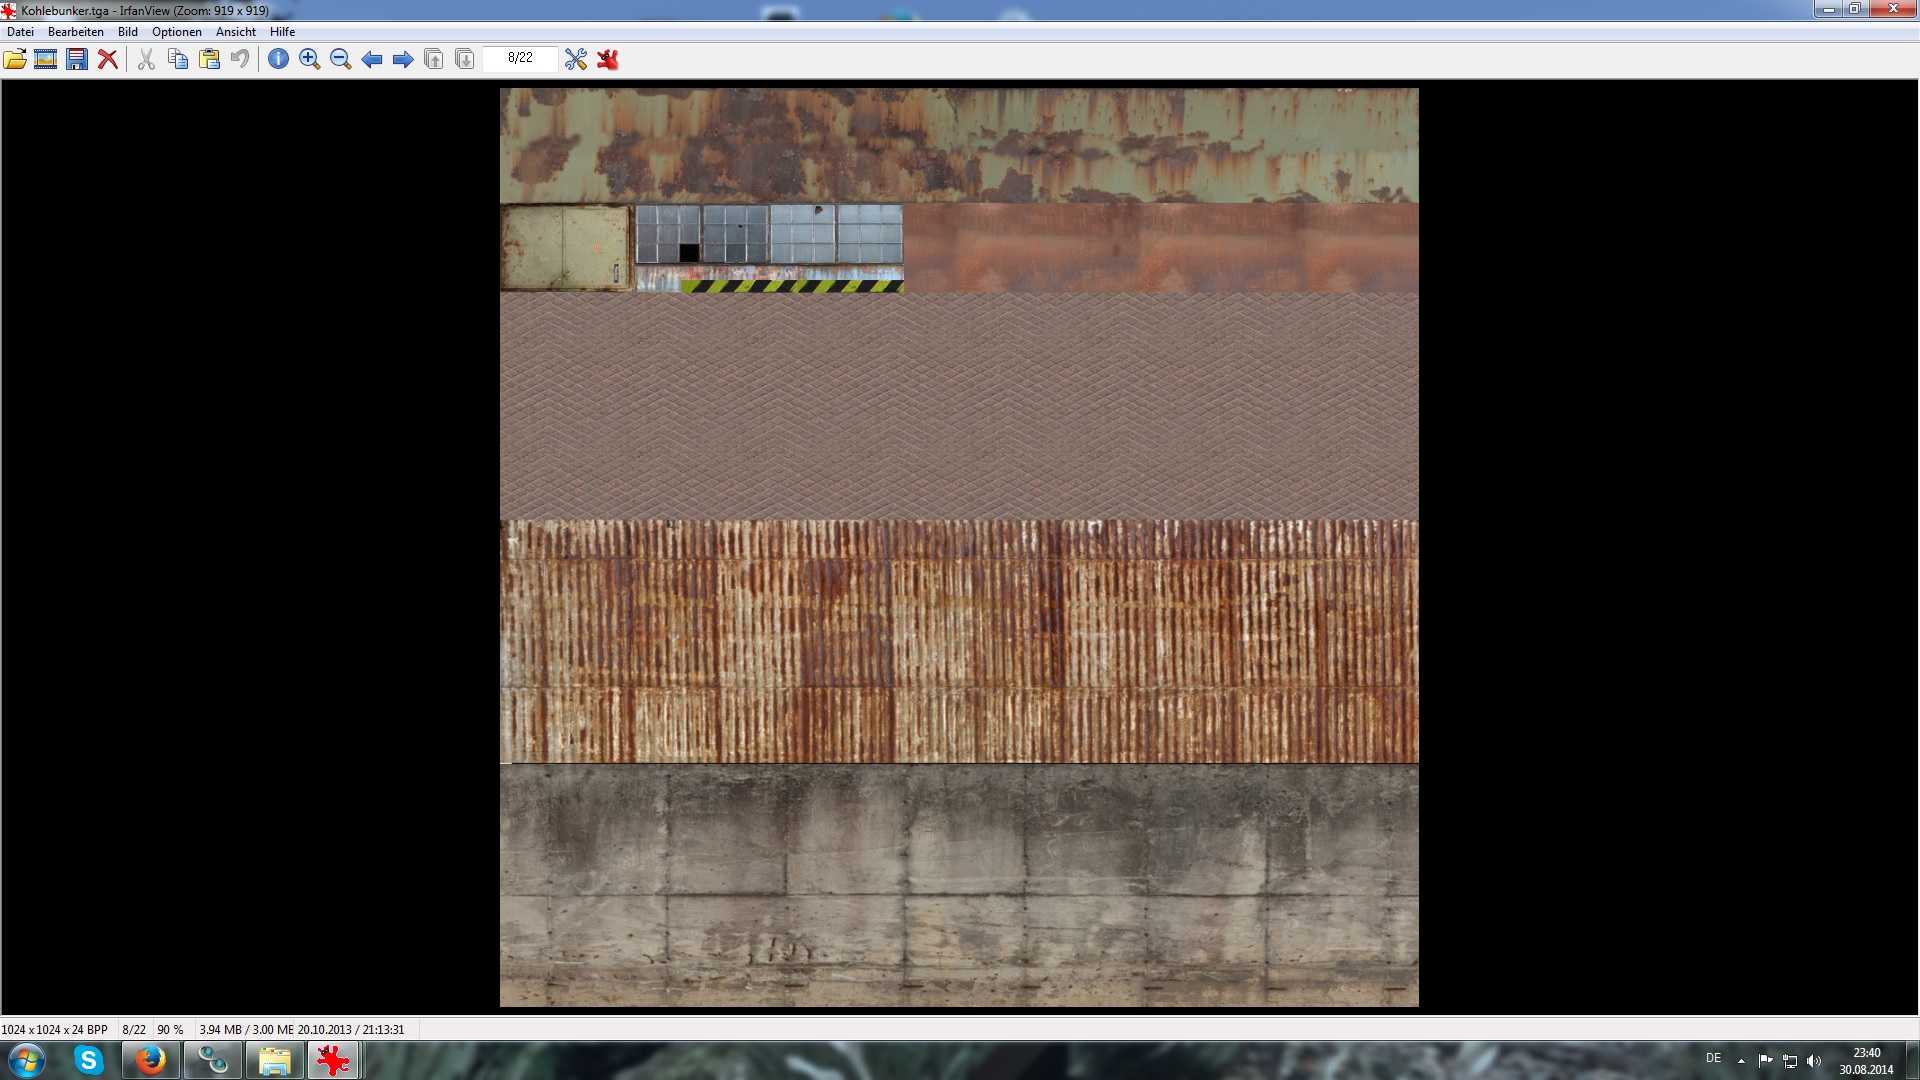Click the Open file folder icon

[x=15, y=59]
